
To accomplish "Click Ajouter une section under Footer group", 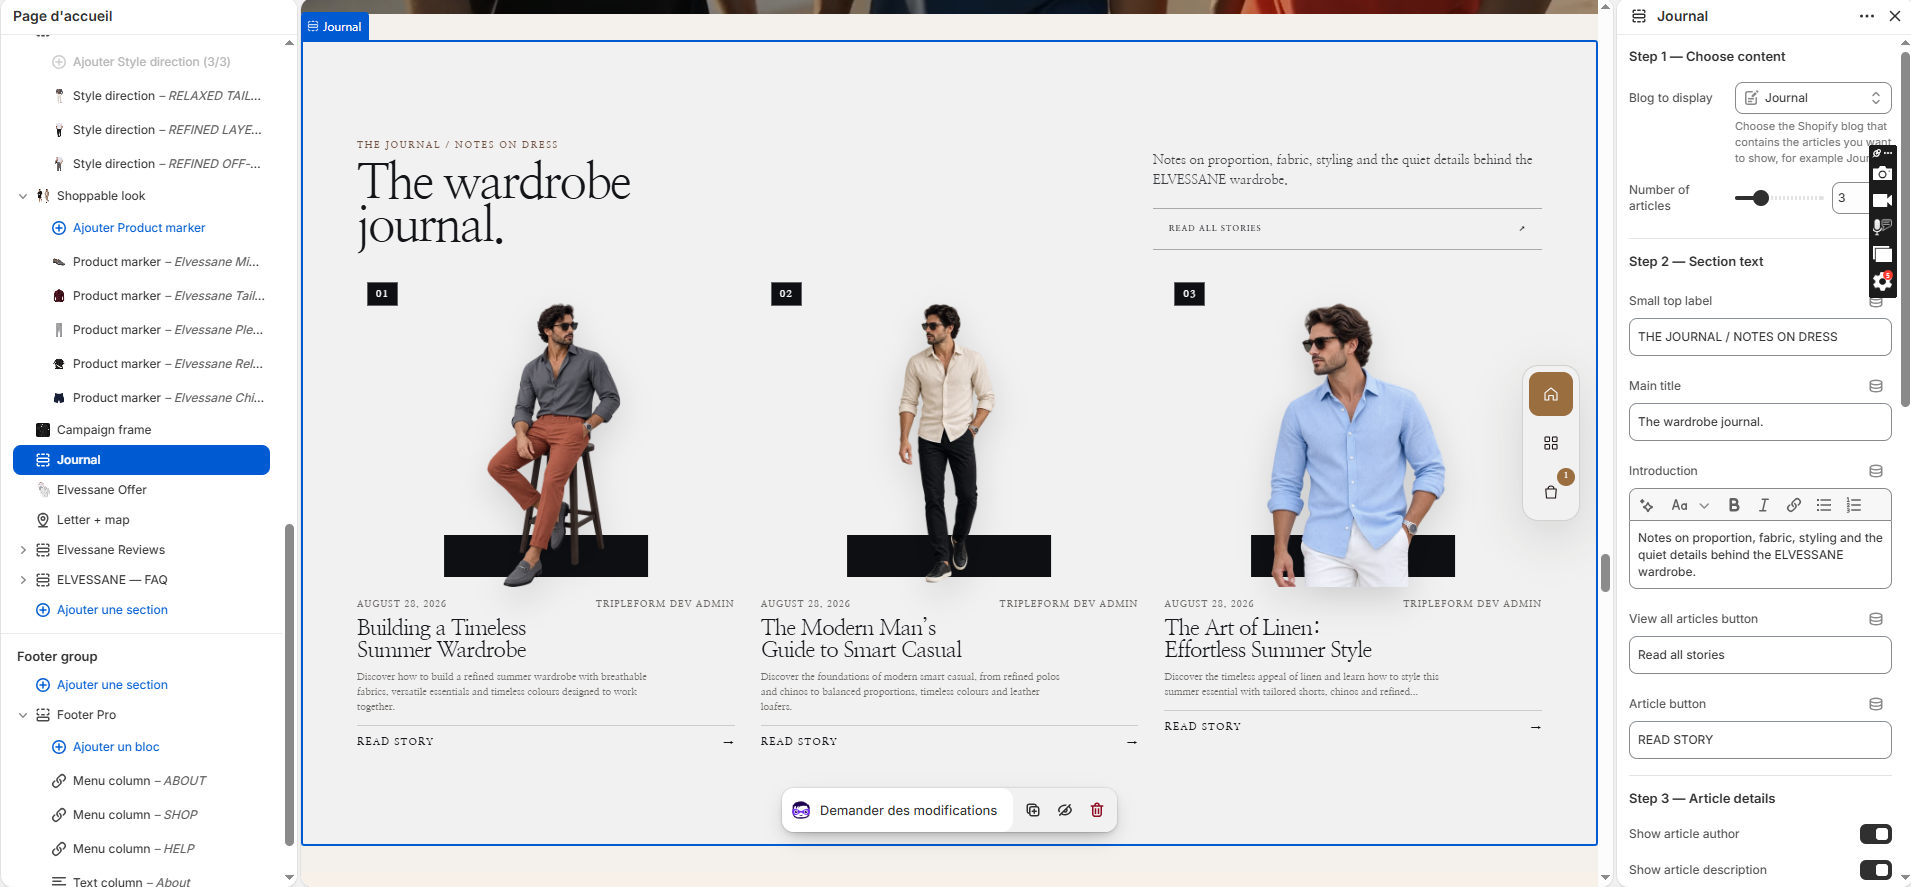I will [112, 685].
